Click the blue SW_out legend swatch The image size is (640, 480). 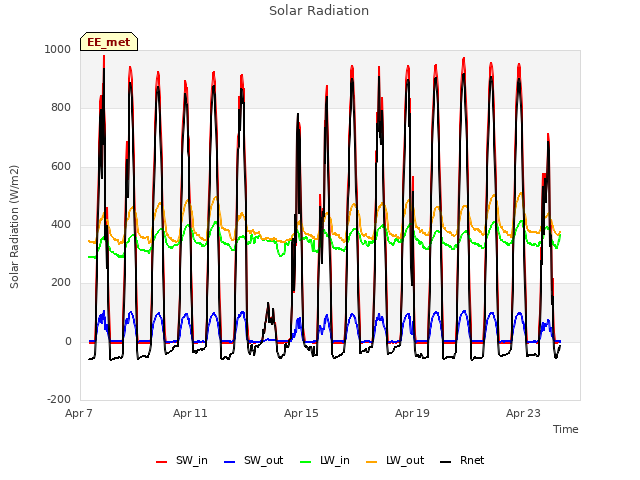230,462
